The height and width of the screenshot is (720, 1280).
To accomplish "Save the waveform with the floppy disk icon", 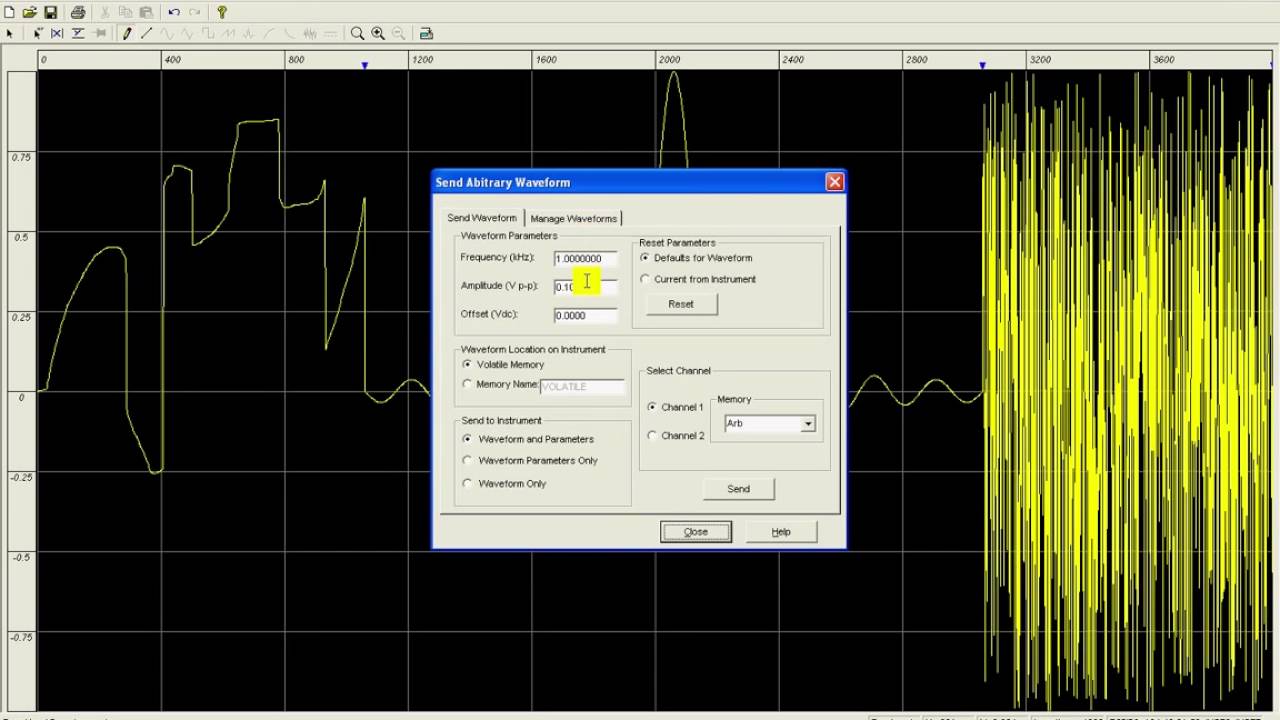I will point(50,12).
